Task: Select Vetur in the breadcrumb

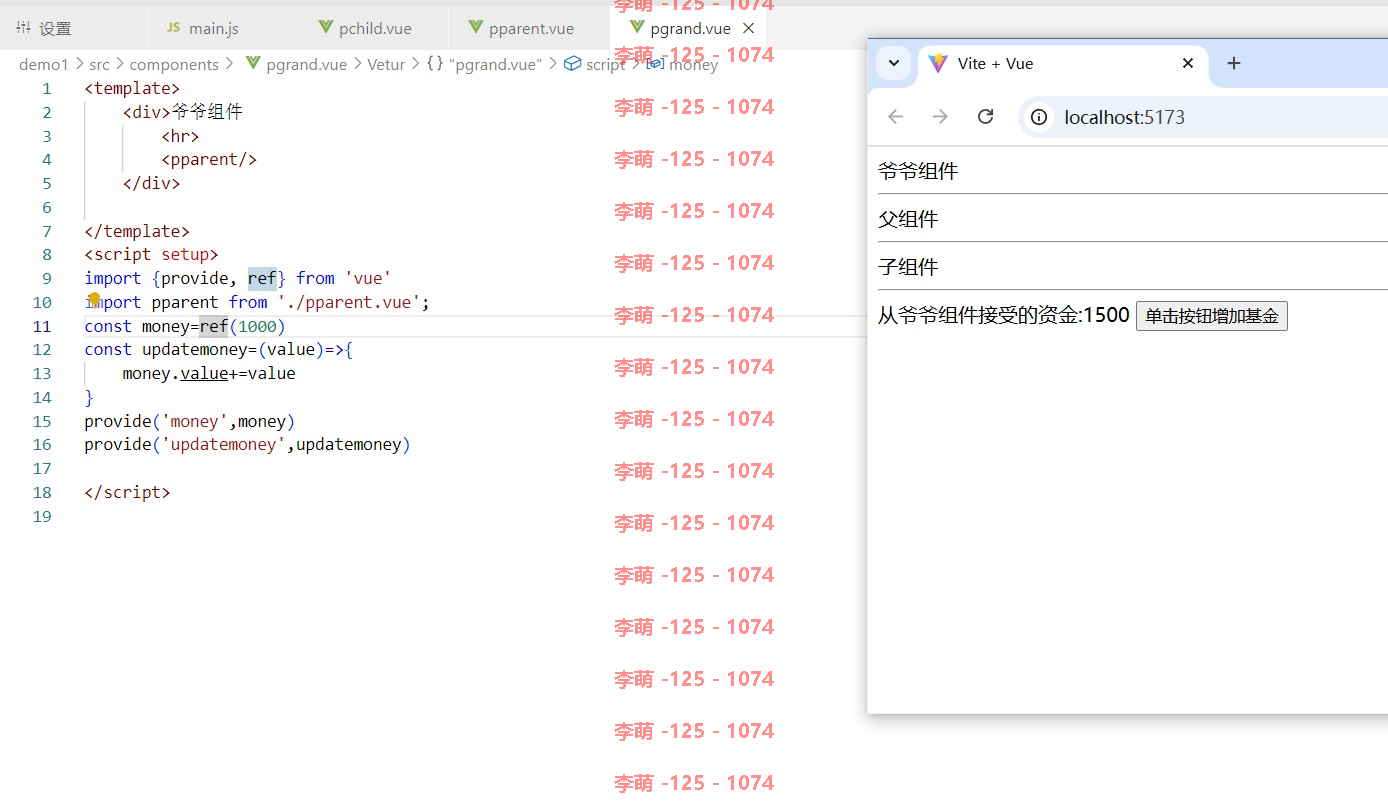Action: click(386, 64)
